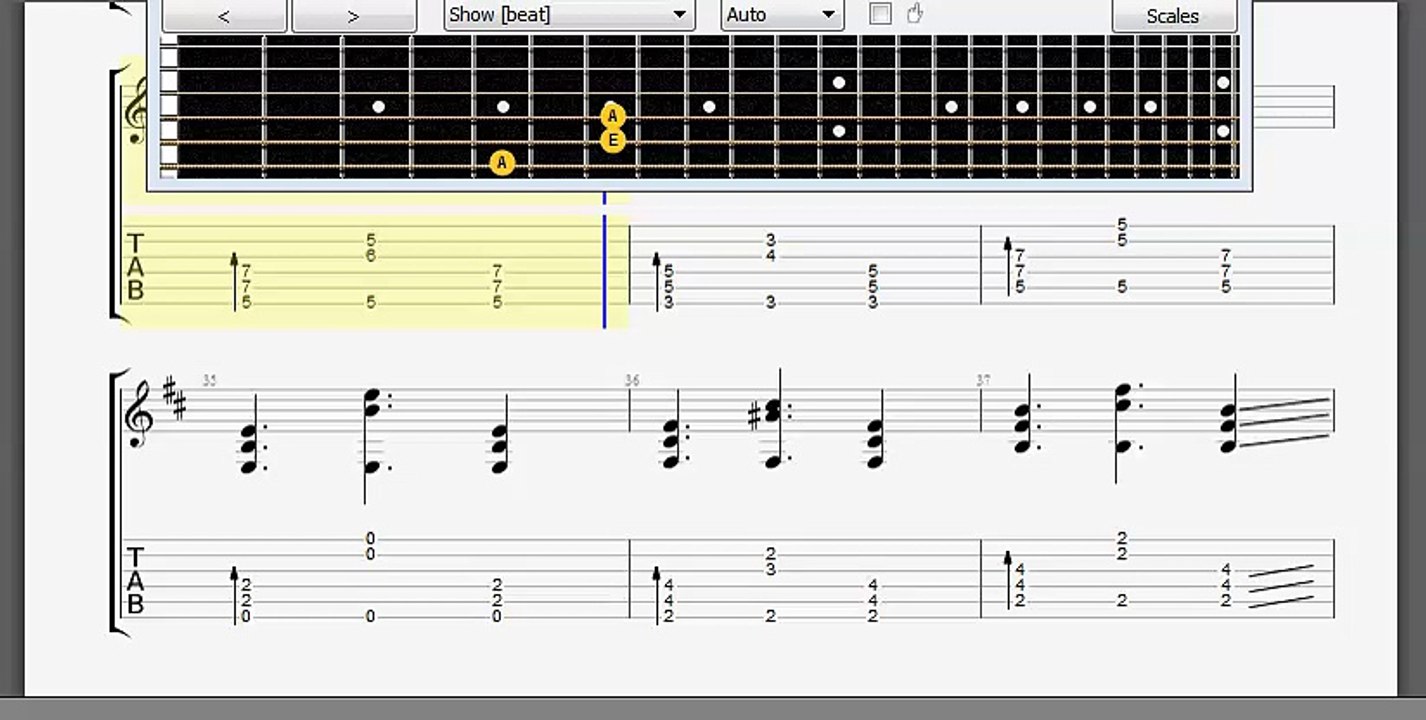1426x720 pixels.
Task: Click the TAB label of lower tablature
Action: [135, 581]
